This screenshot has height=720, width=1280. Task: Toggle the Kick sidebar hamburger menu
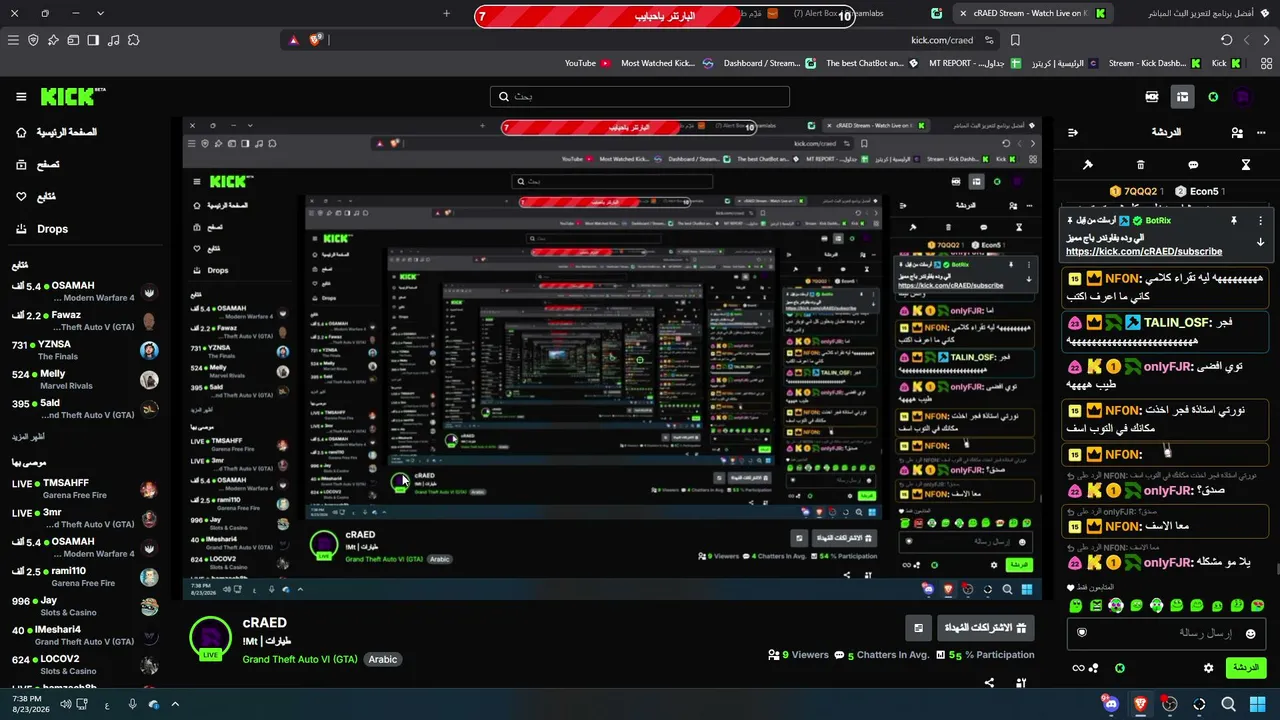(21, 97)
